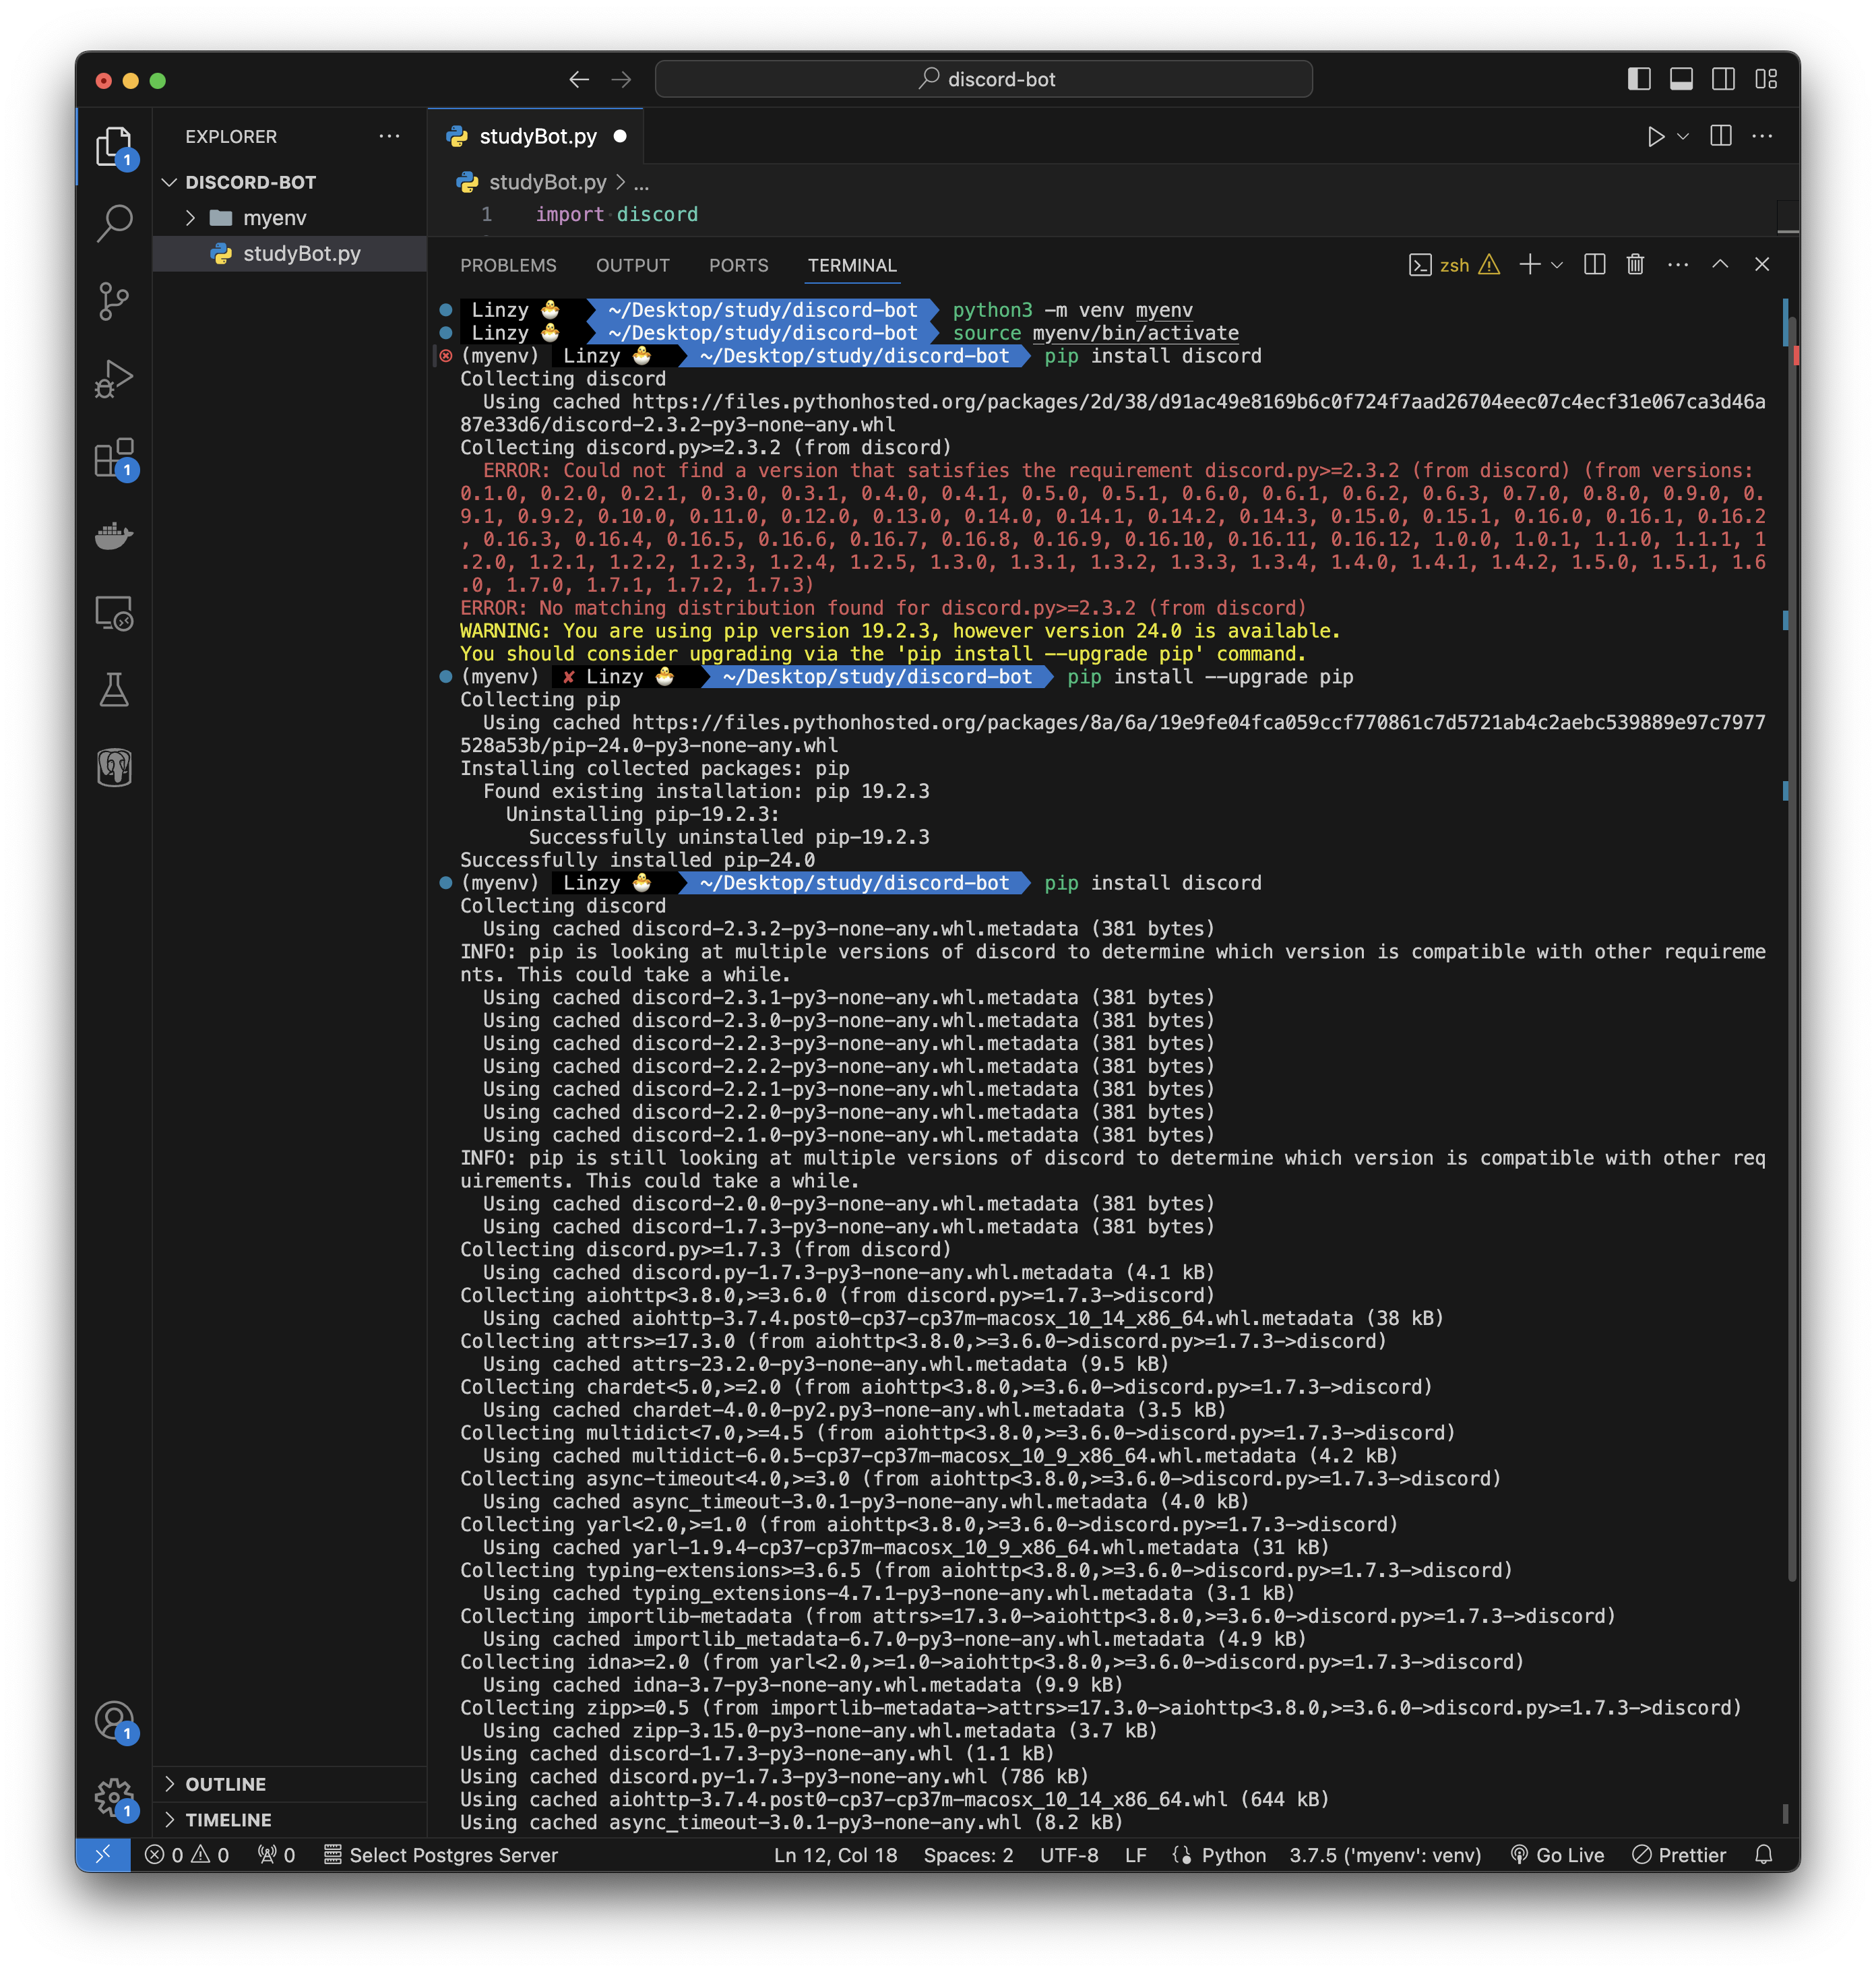Click Go Live in status bar
This screenshot has width=1876, height=1972.
[x=1557, y=1855]
